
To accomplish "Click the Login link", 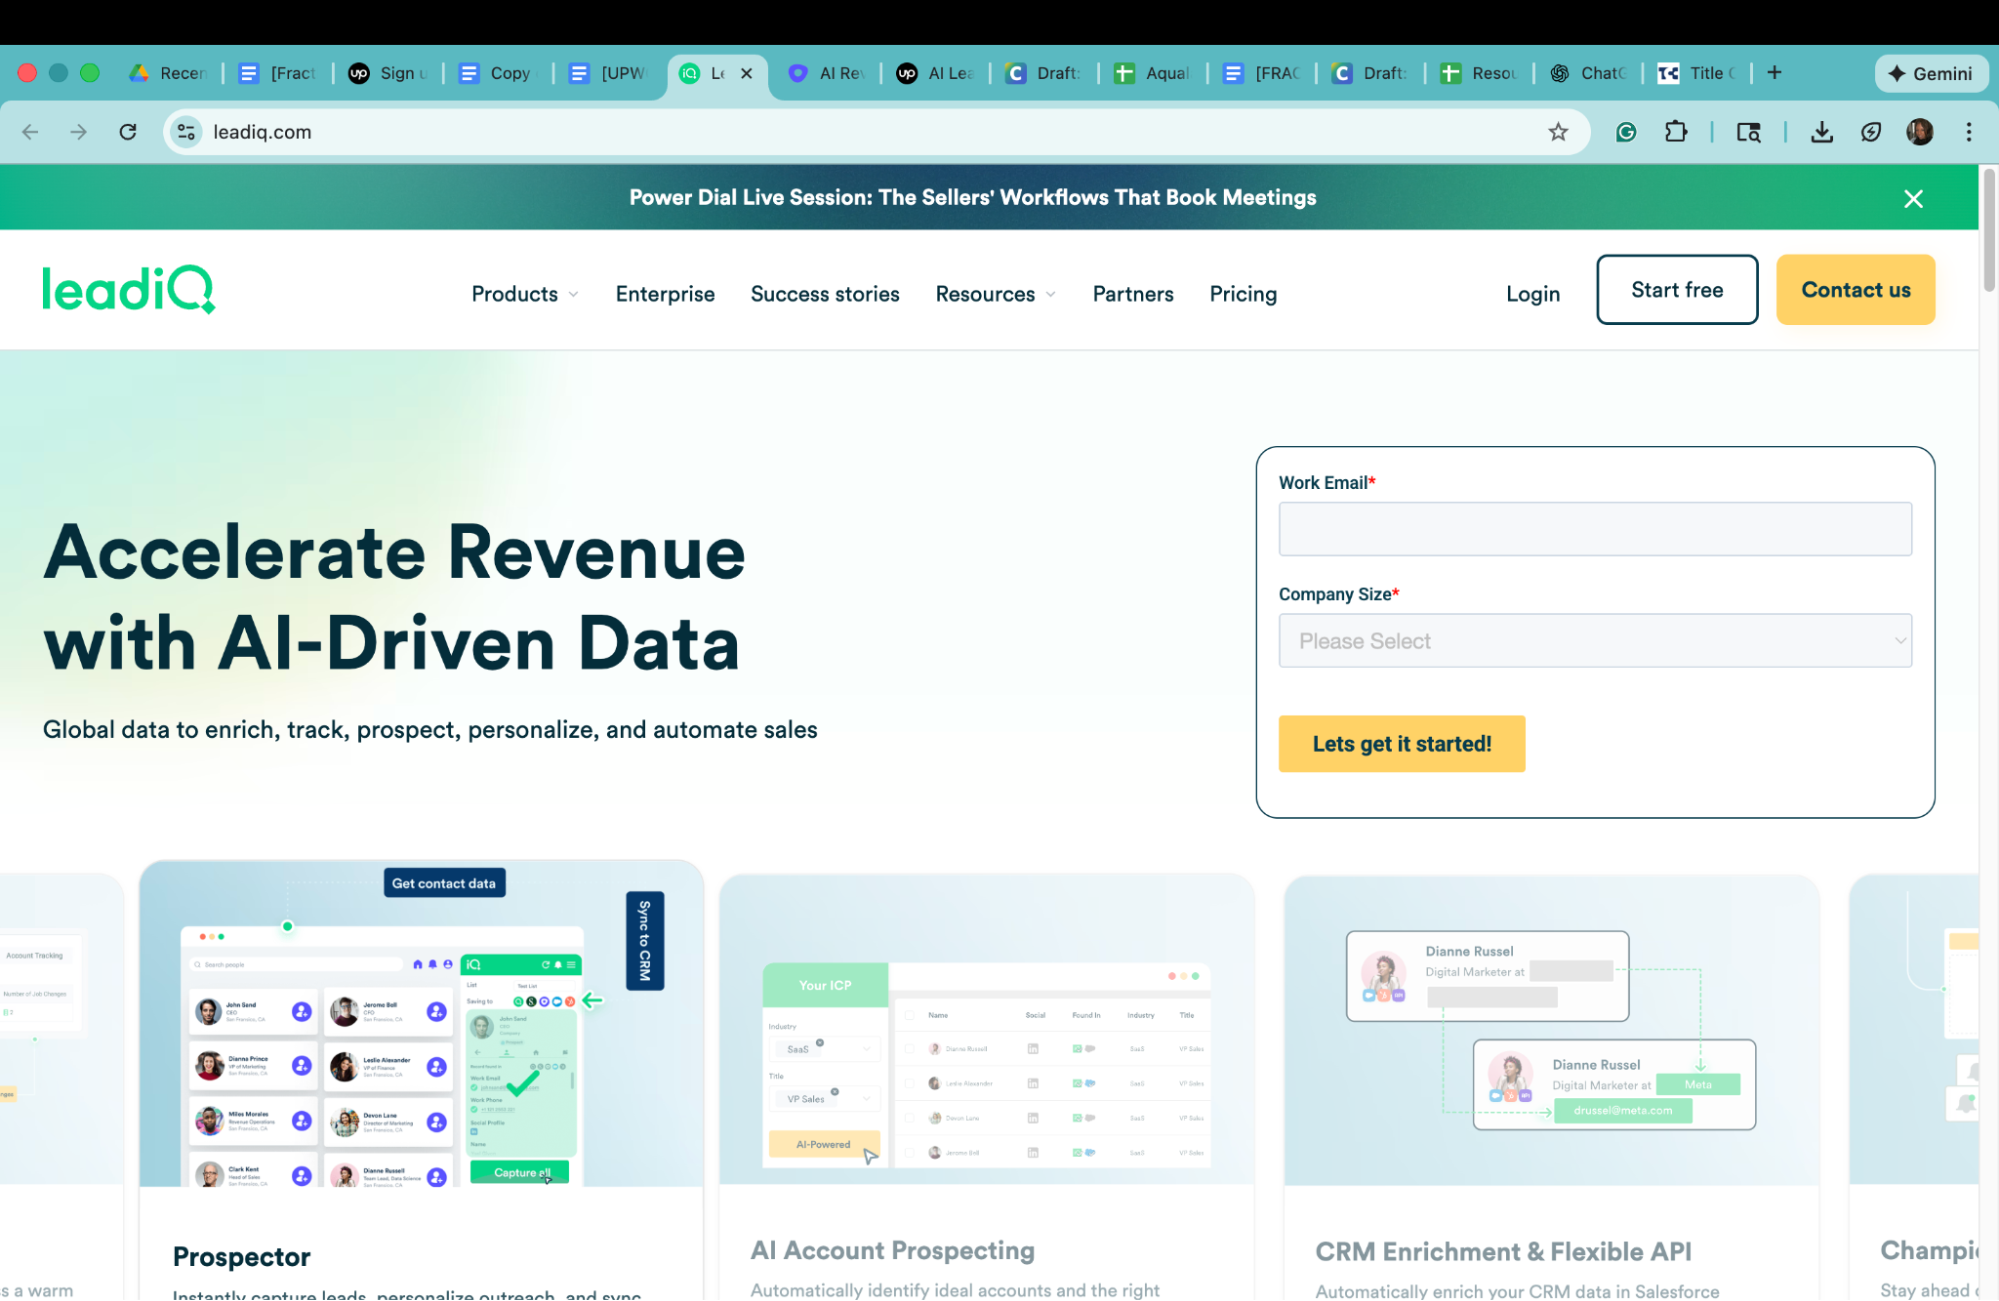I will click(1533, 294).
